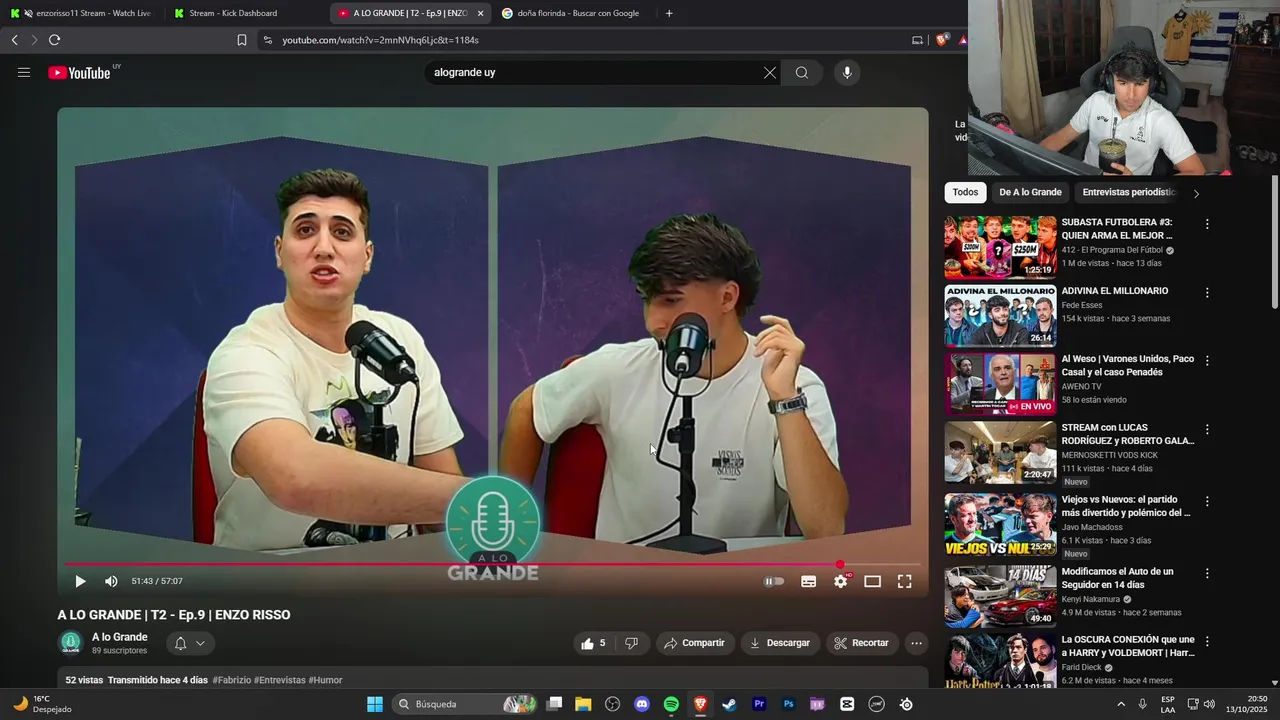The height and width of the screenshot is (720, 1280).
Task: Toggle subtitles in the video player
Action: click(809, 581)
